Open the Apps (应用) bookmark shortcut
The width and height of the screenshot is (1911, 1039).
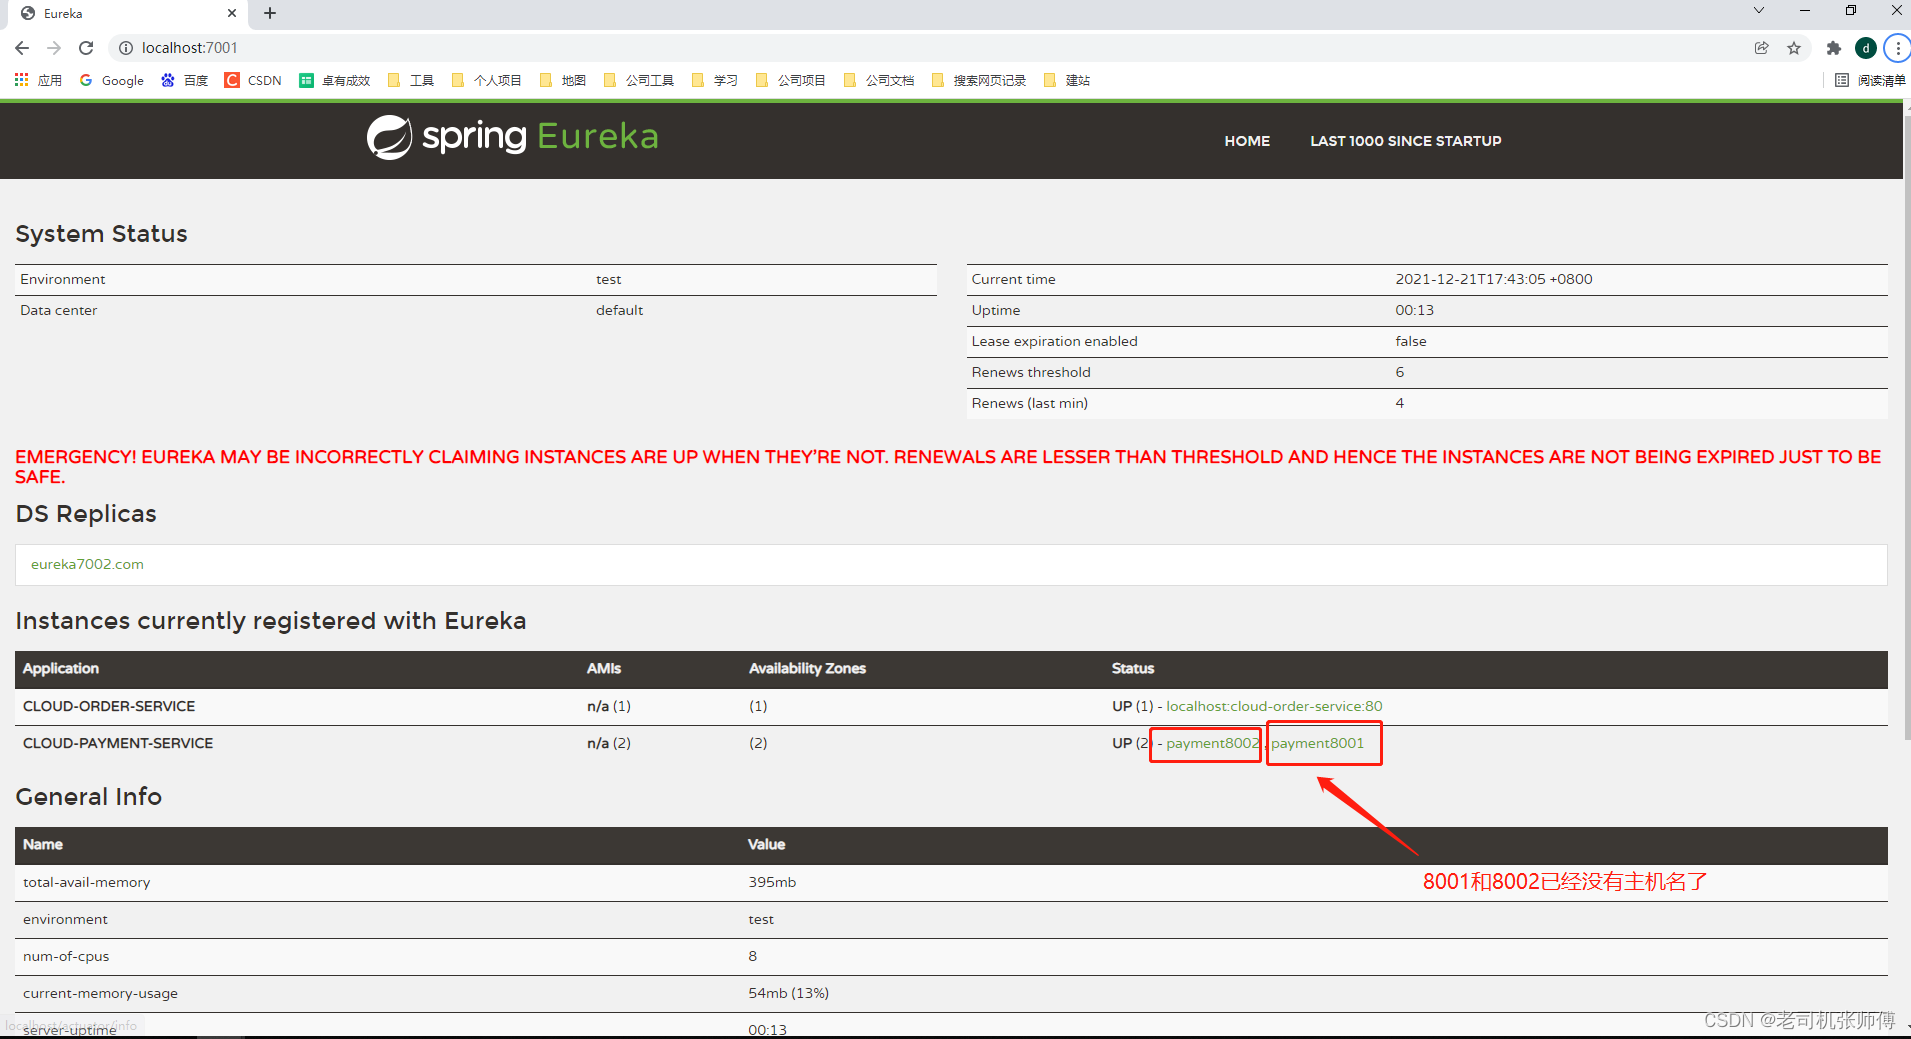tap(38, 80)
